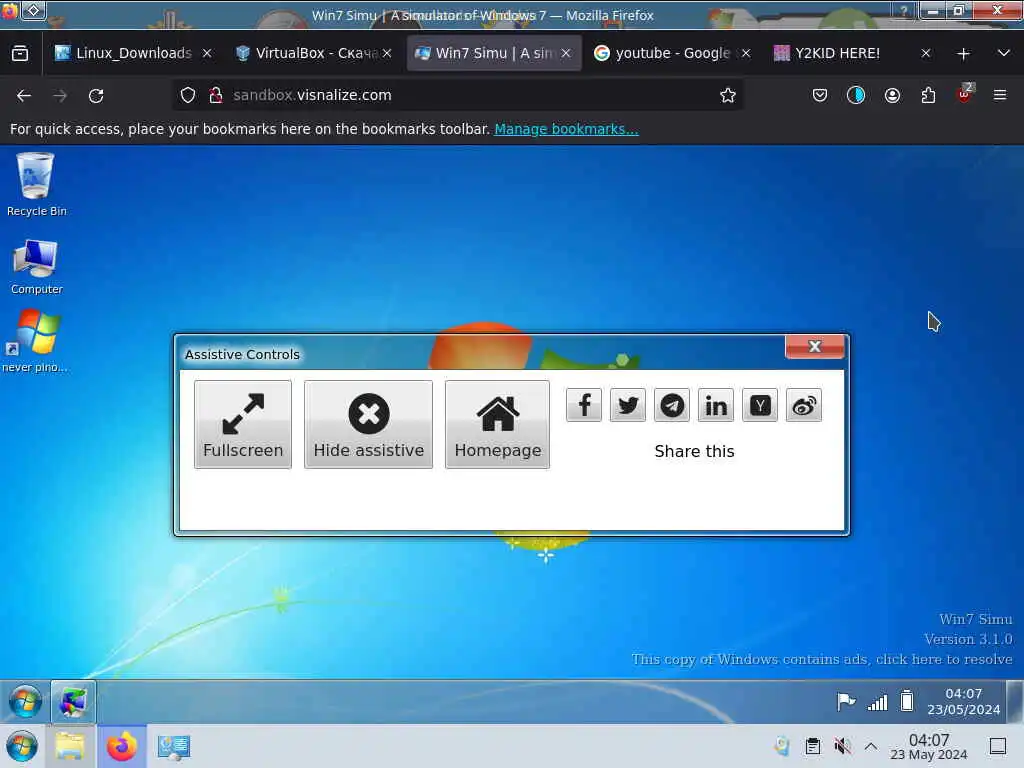Open the uBlock extension icon with badge
1024x768 pixels.
pos(965,94)
